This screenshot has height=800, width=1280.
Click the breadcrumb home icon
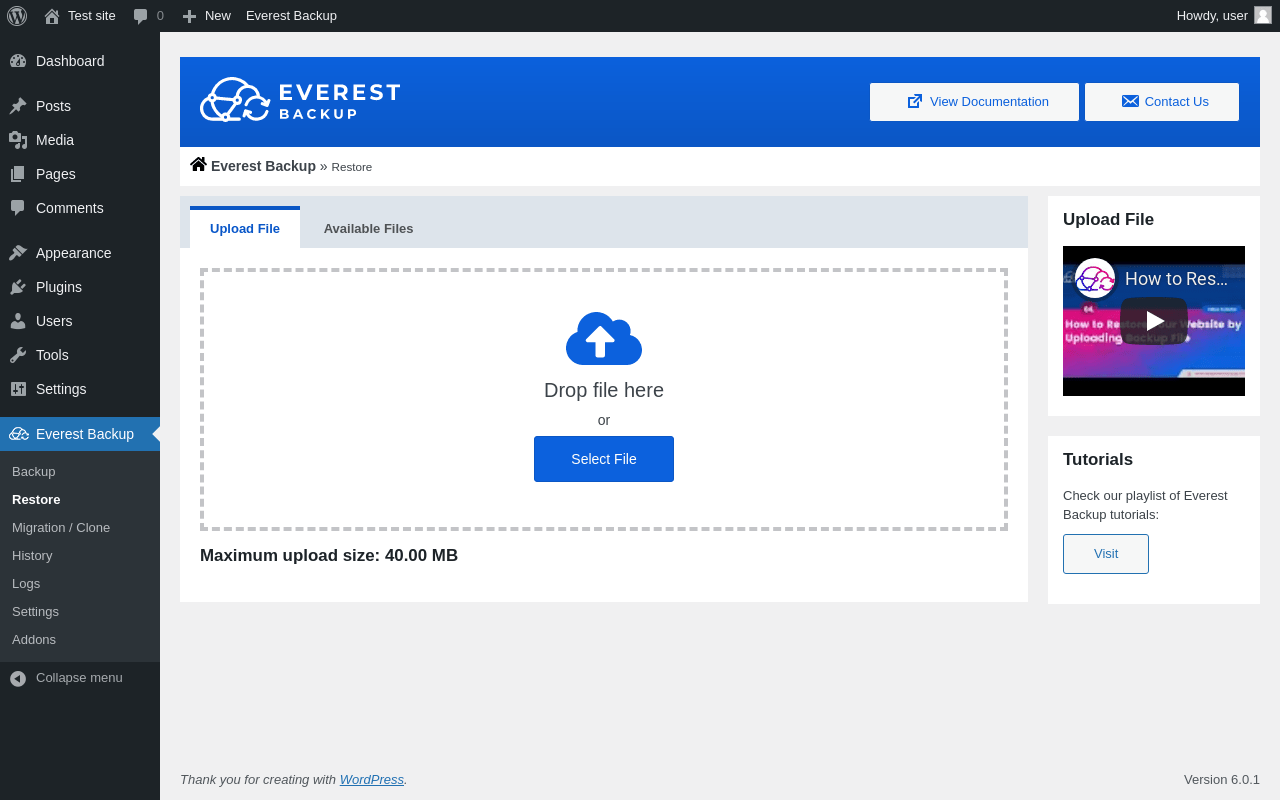pos(198,164)
